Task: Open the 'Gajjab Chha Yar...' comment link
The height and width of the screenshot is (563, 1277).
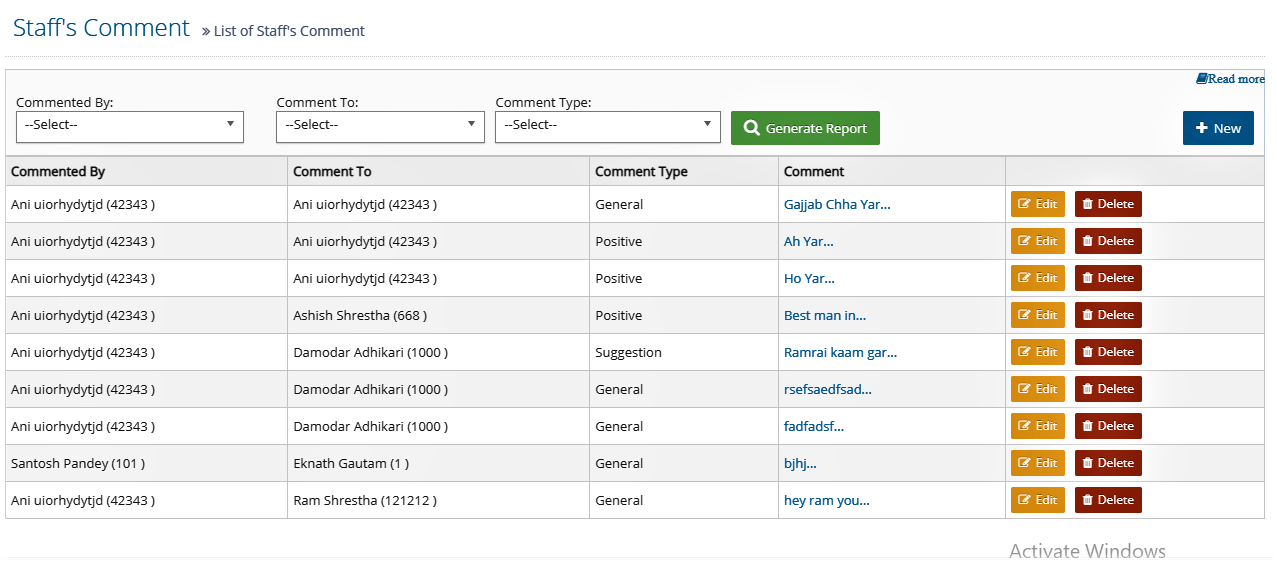Action: tap(837, 204)
